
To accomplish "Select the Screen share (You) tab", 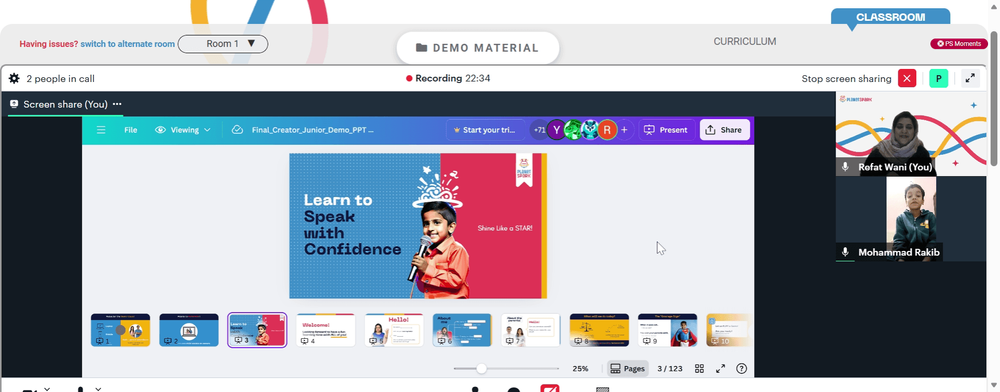I will click(66, 104).
